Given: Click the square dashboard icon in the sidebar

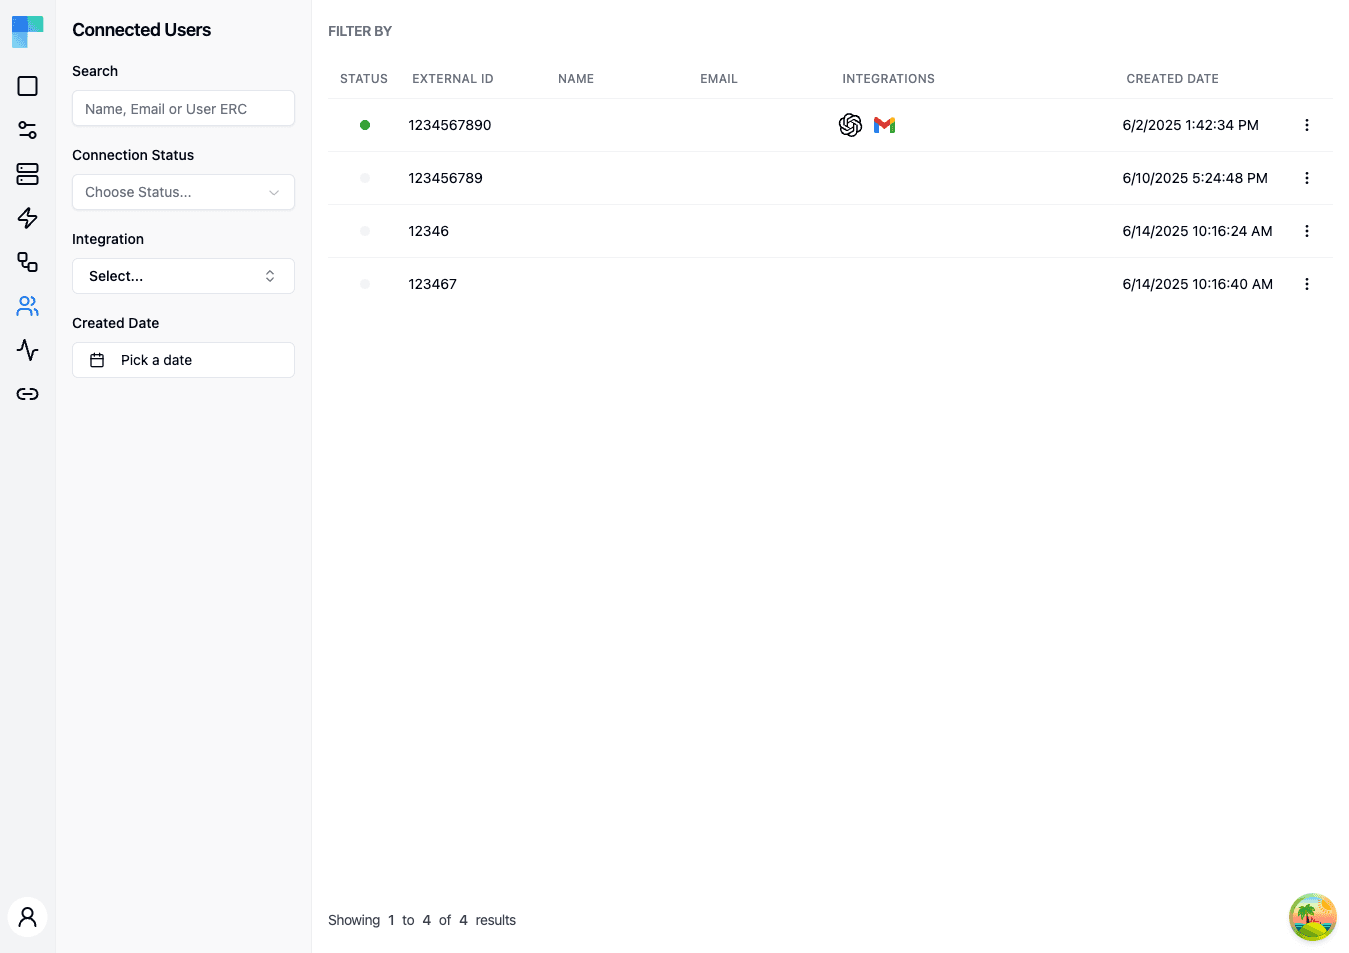Looking at the screenshot, I should (27, 86).
